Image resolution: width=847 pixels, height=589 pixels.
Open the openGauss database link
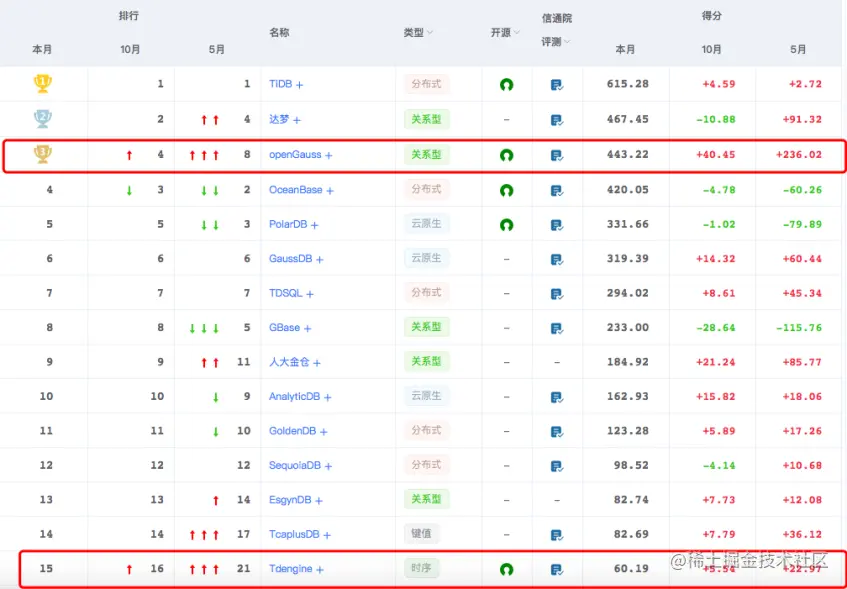[295, 155]
